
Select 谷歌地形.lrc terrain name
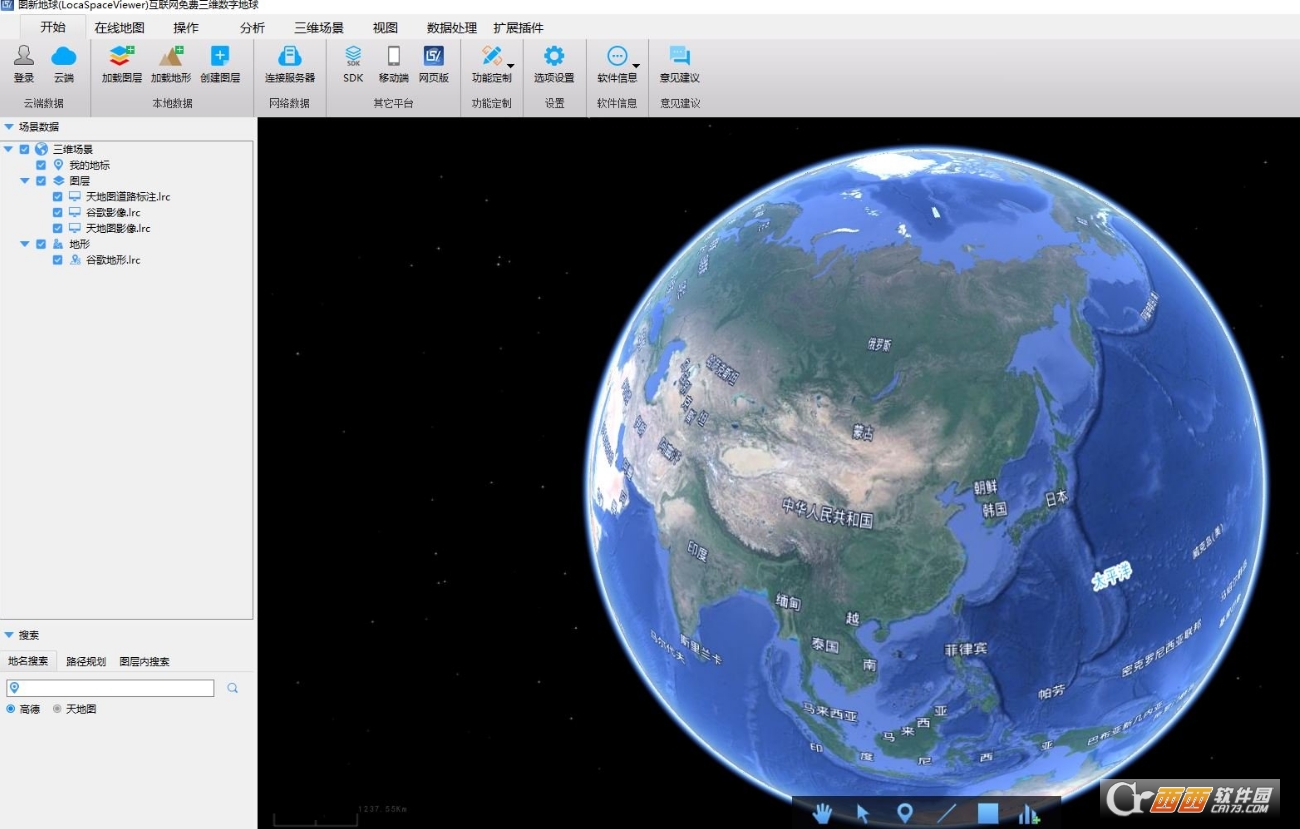[113, 260]
